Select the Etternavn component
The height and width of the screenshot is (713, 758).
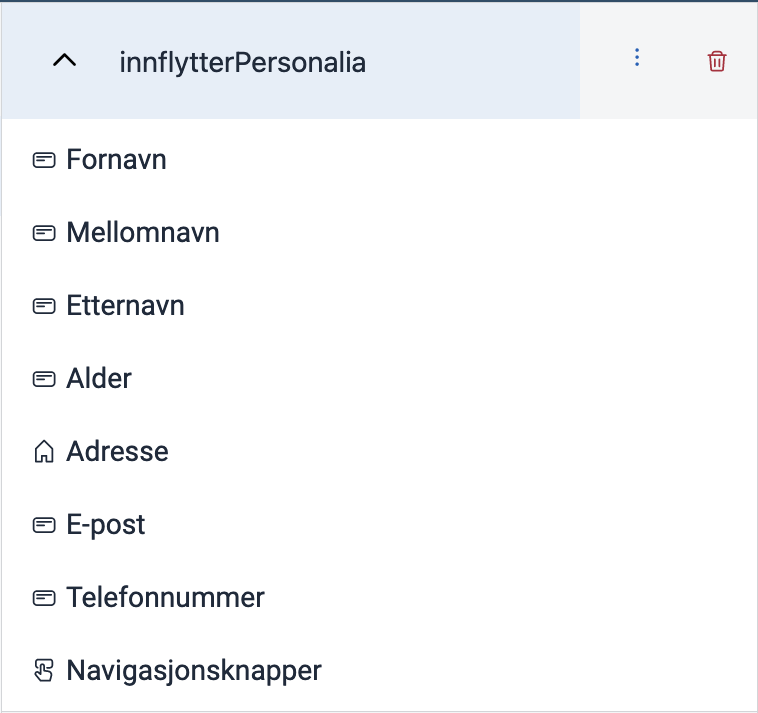[379, 306]
